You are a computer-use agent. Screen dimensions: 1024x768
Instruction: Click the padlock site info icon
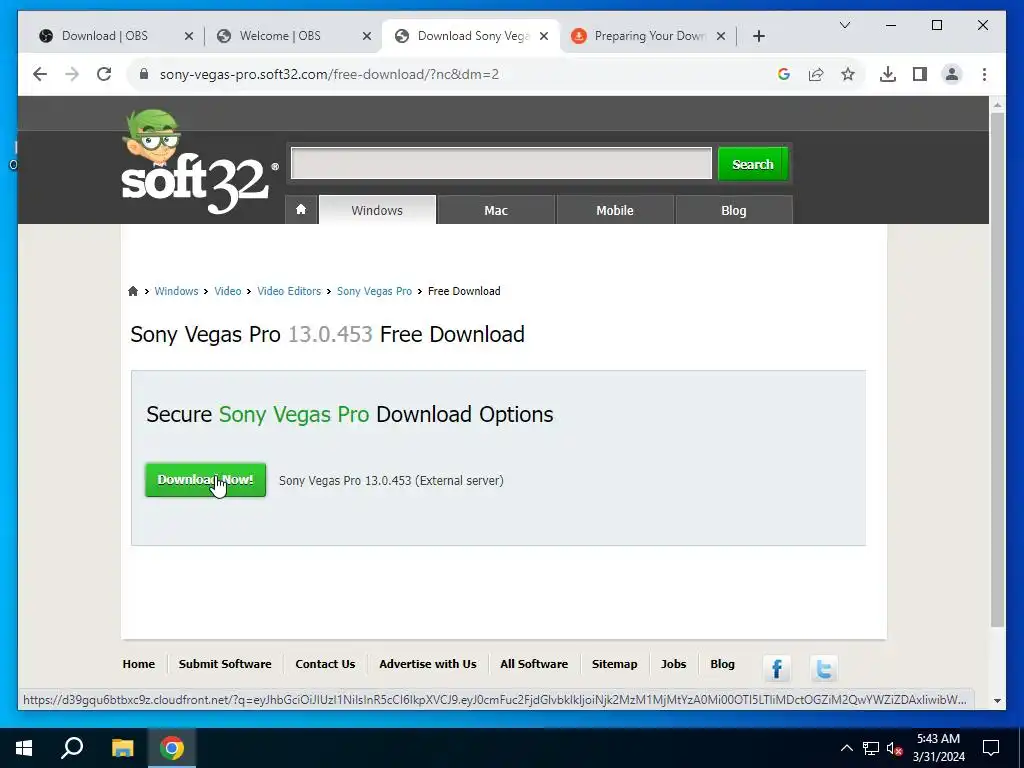[144, 74]
